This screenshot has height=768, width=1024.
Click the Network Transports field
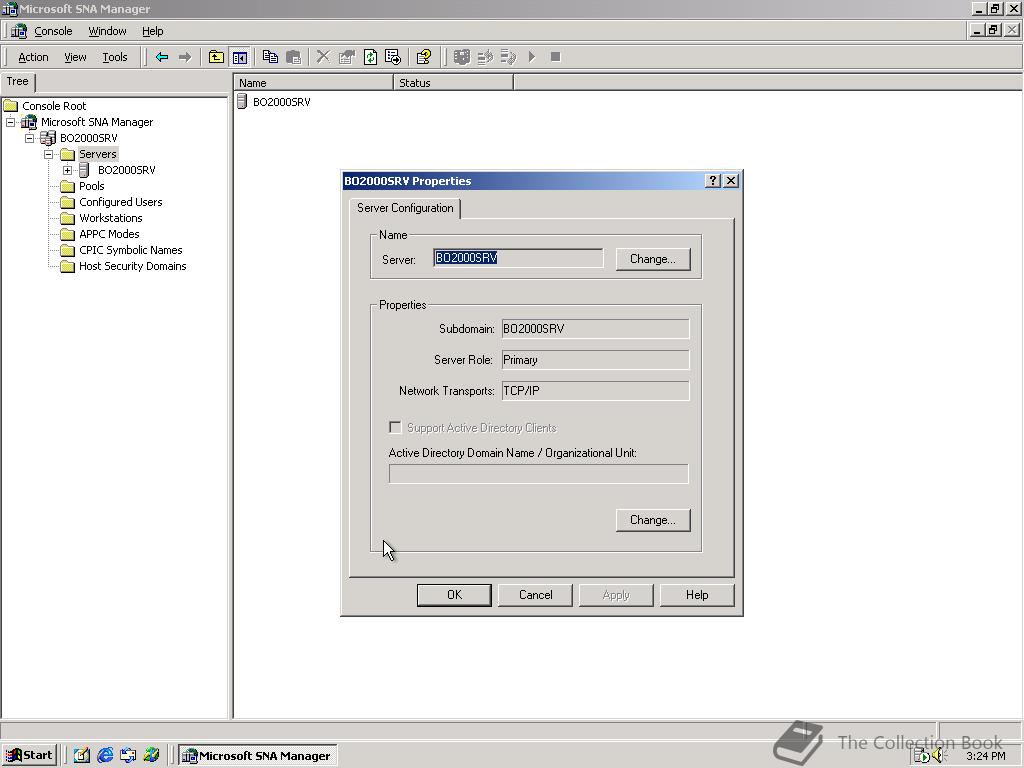[x=595, y=391]
